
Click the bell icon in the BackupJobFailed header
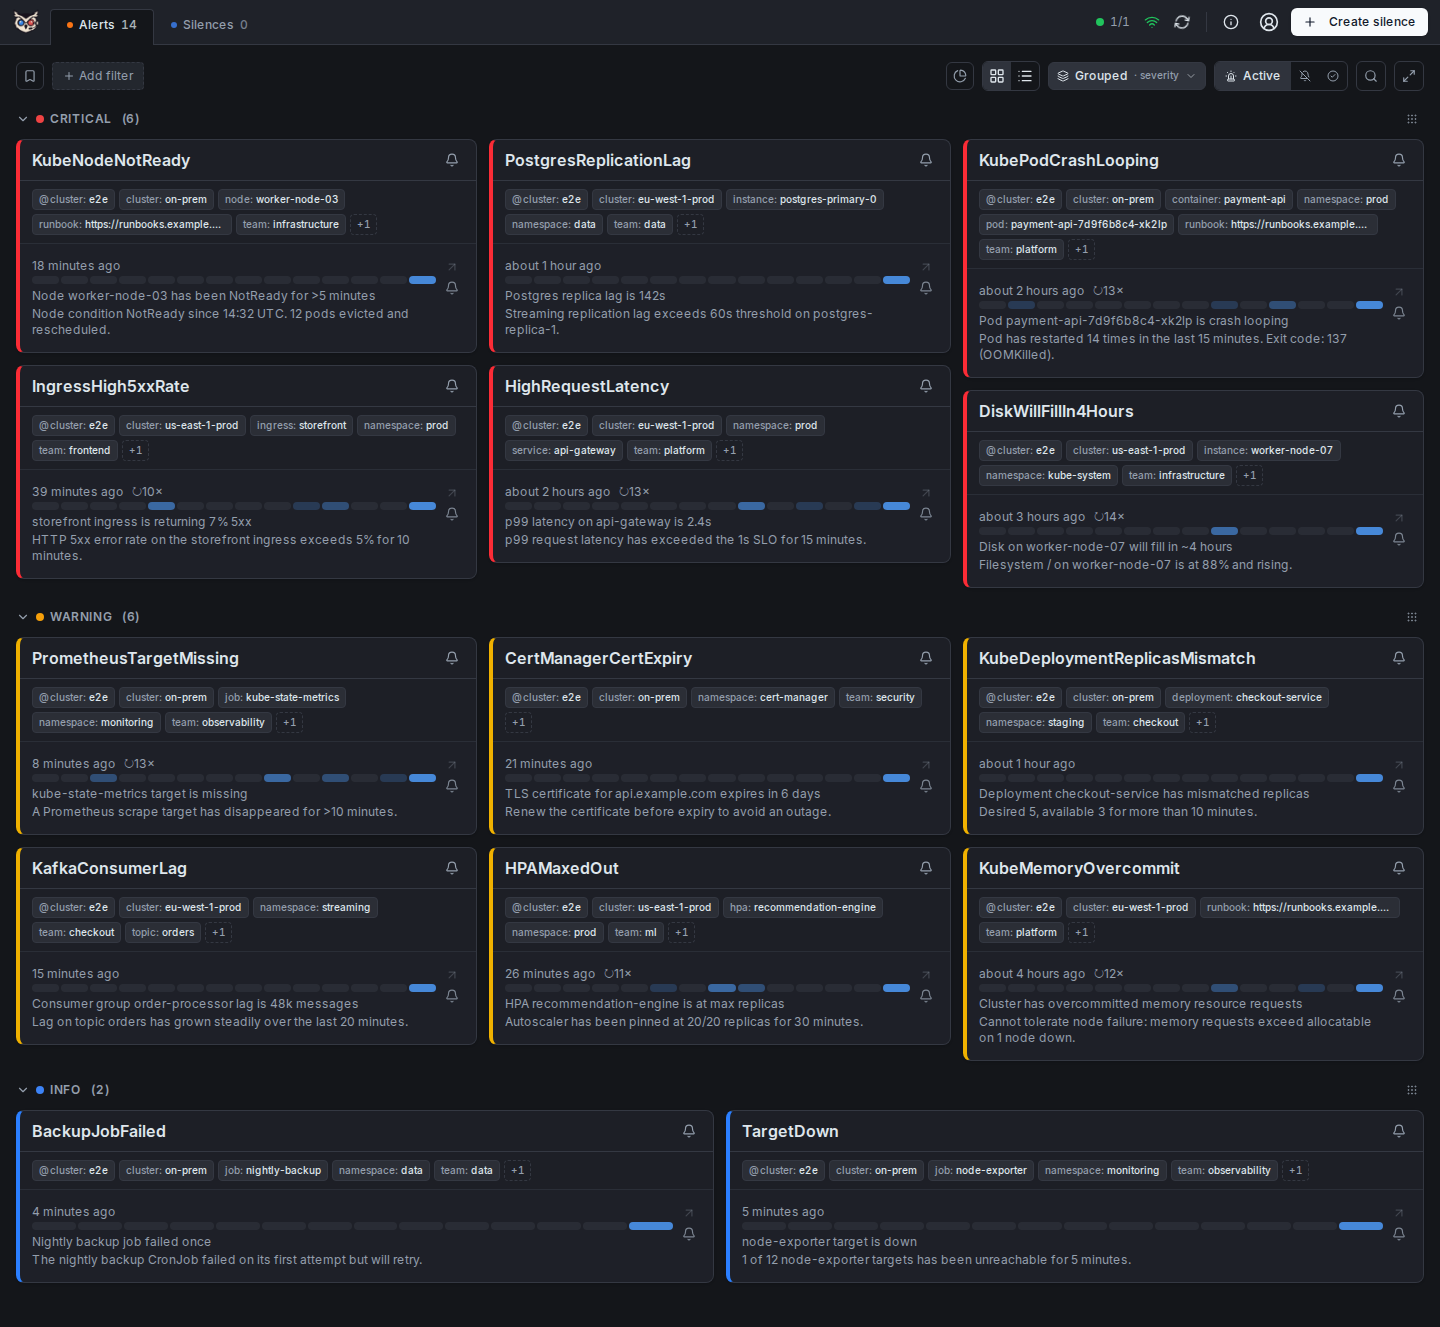(689, 1131)
